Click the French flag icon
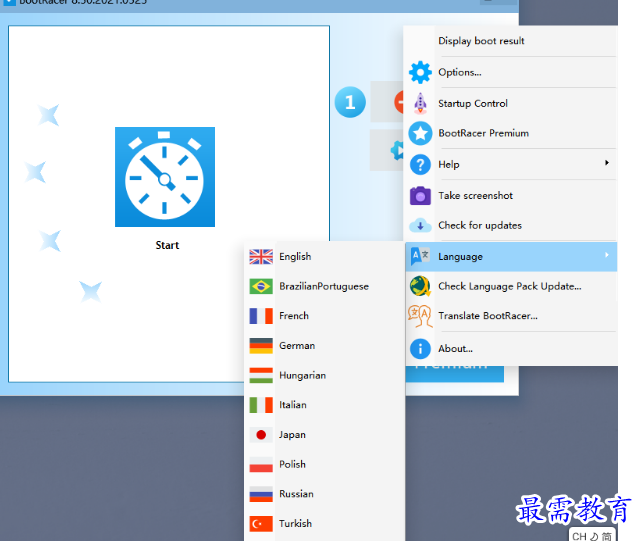 (261, 316)
